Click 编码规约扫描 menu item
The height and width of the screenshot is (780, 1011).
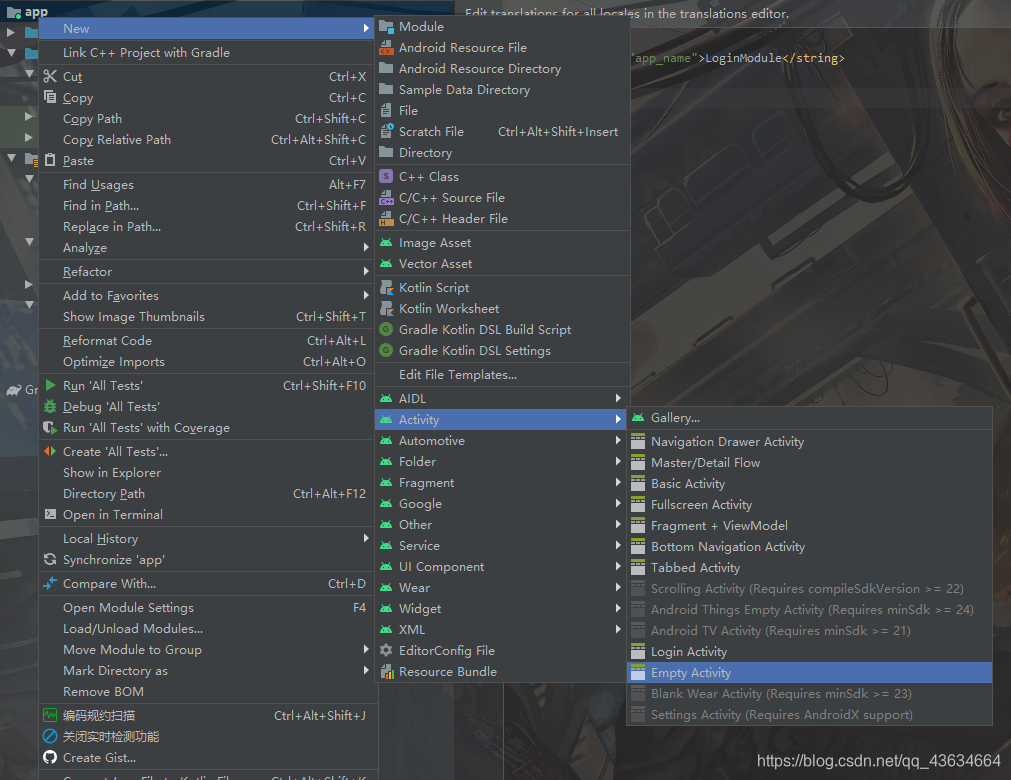coord(206,716)
